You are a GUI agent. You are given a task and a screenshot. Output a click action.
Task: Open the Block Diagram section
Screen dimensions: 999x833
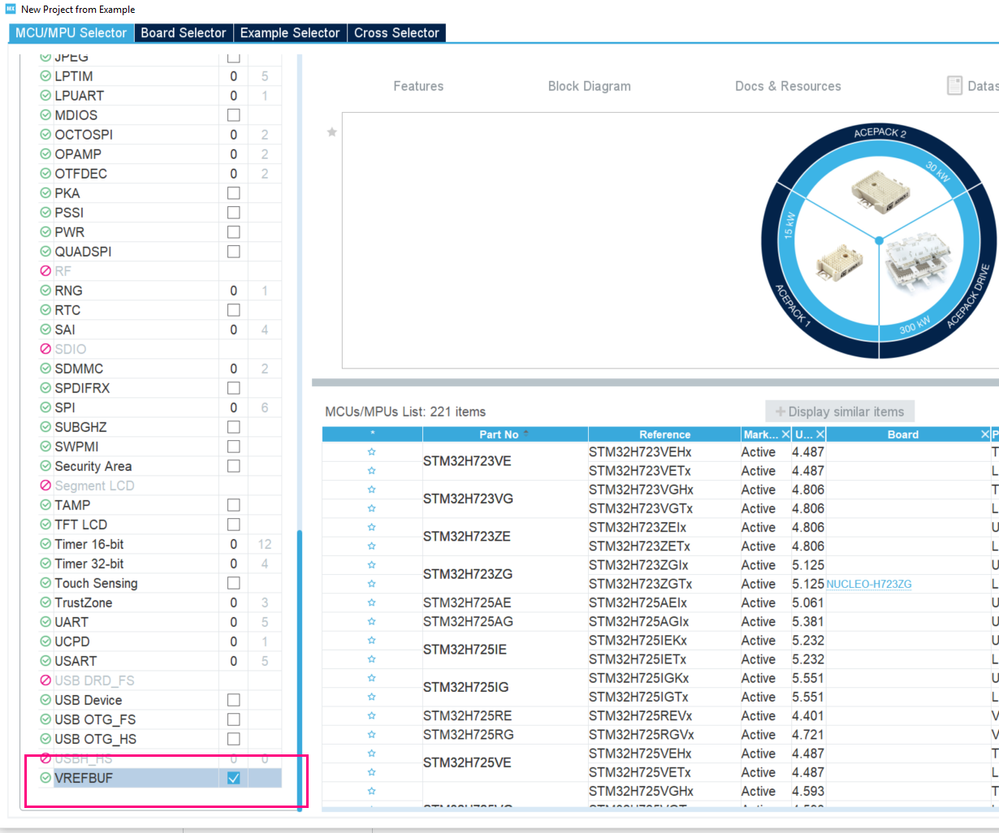pyautogui.click(x=589, y=86)
